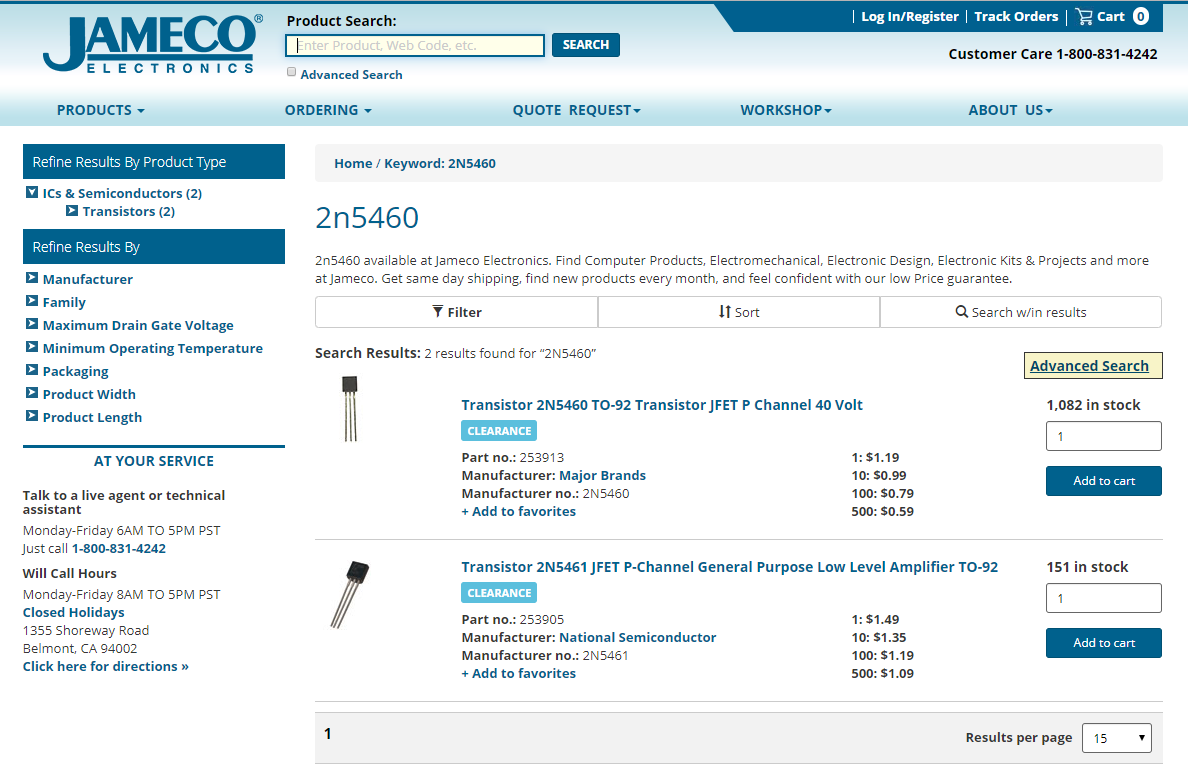
Task: Click the SEARCH button
Action: [586, 45]
